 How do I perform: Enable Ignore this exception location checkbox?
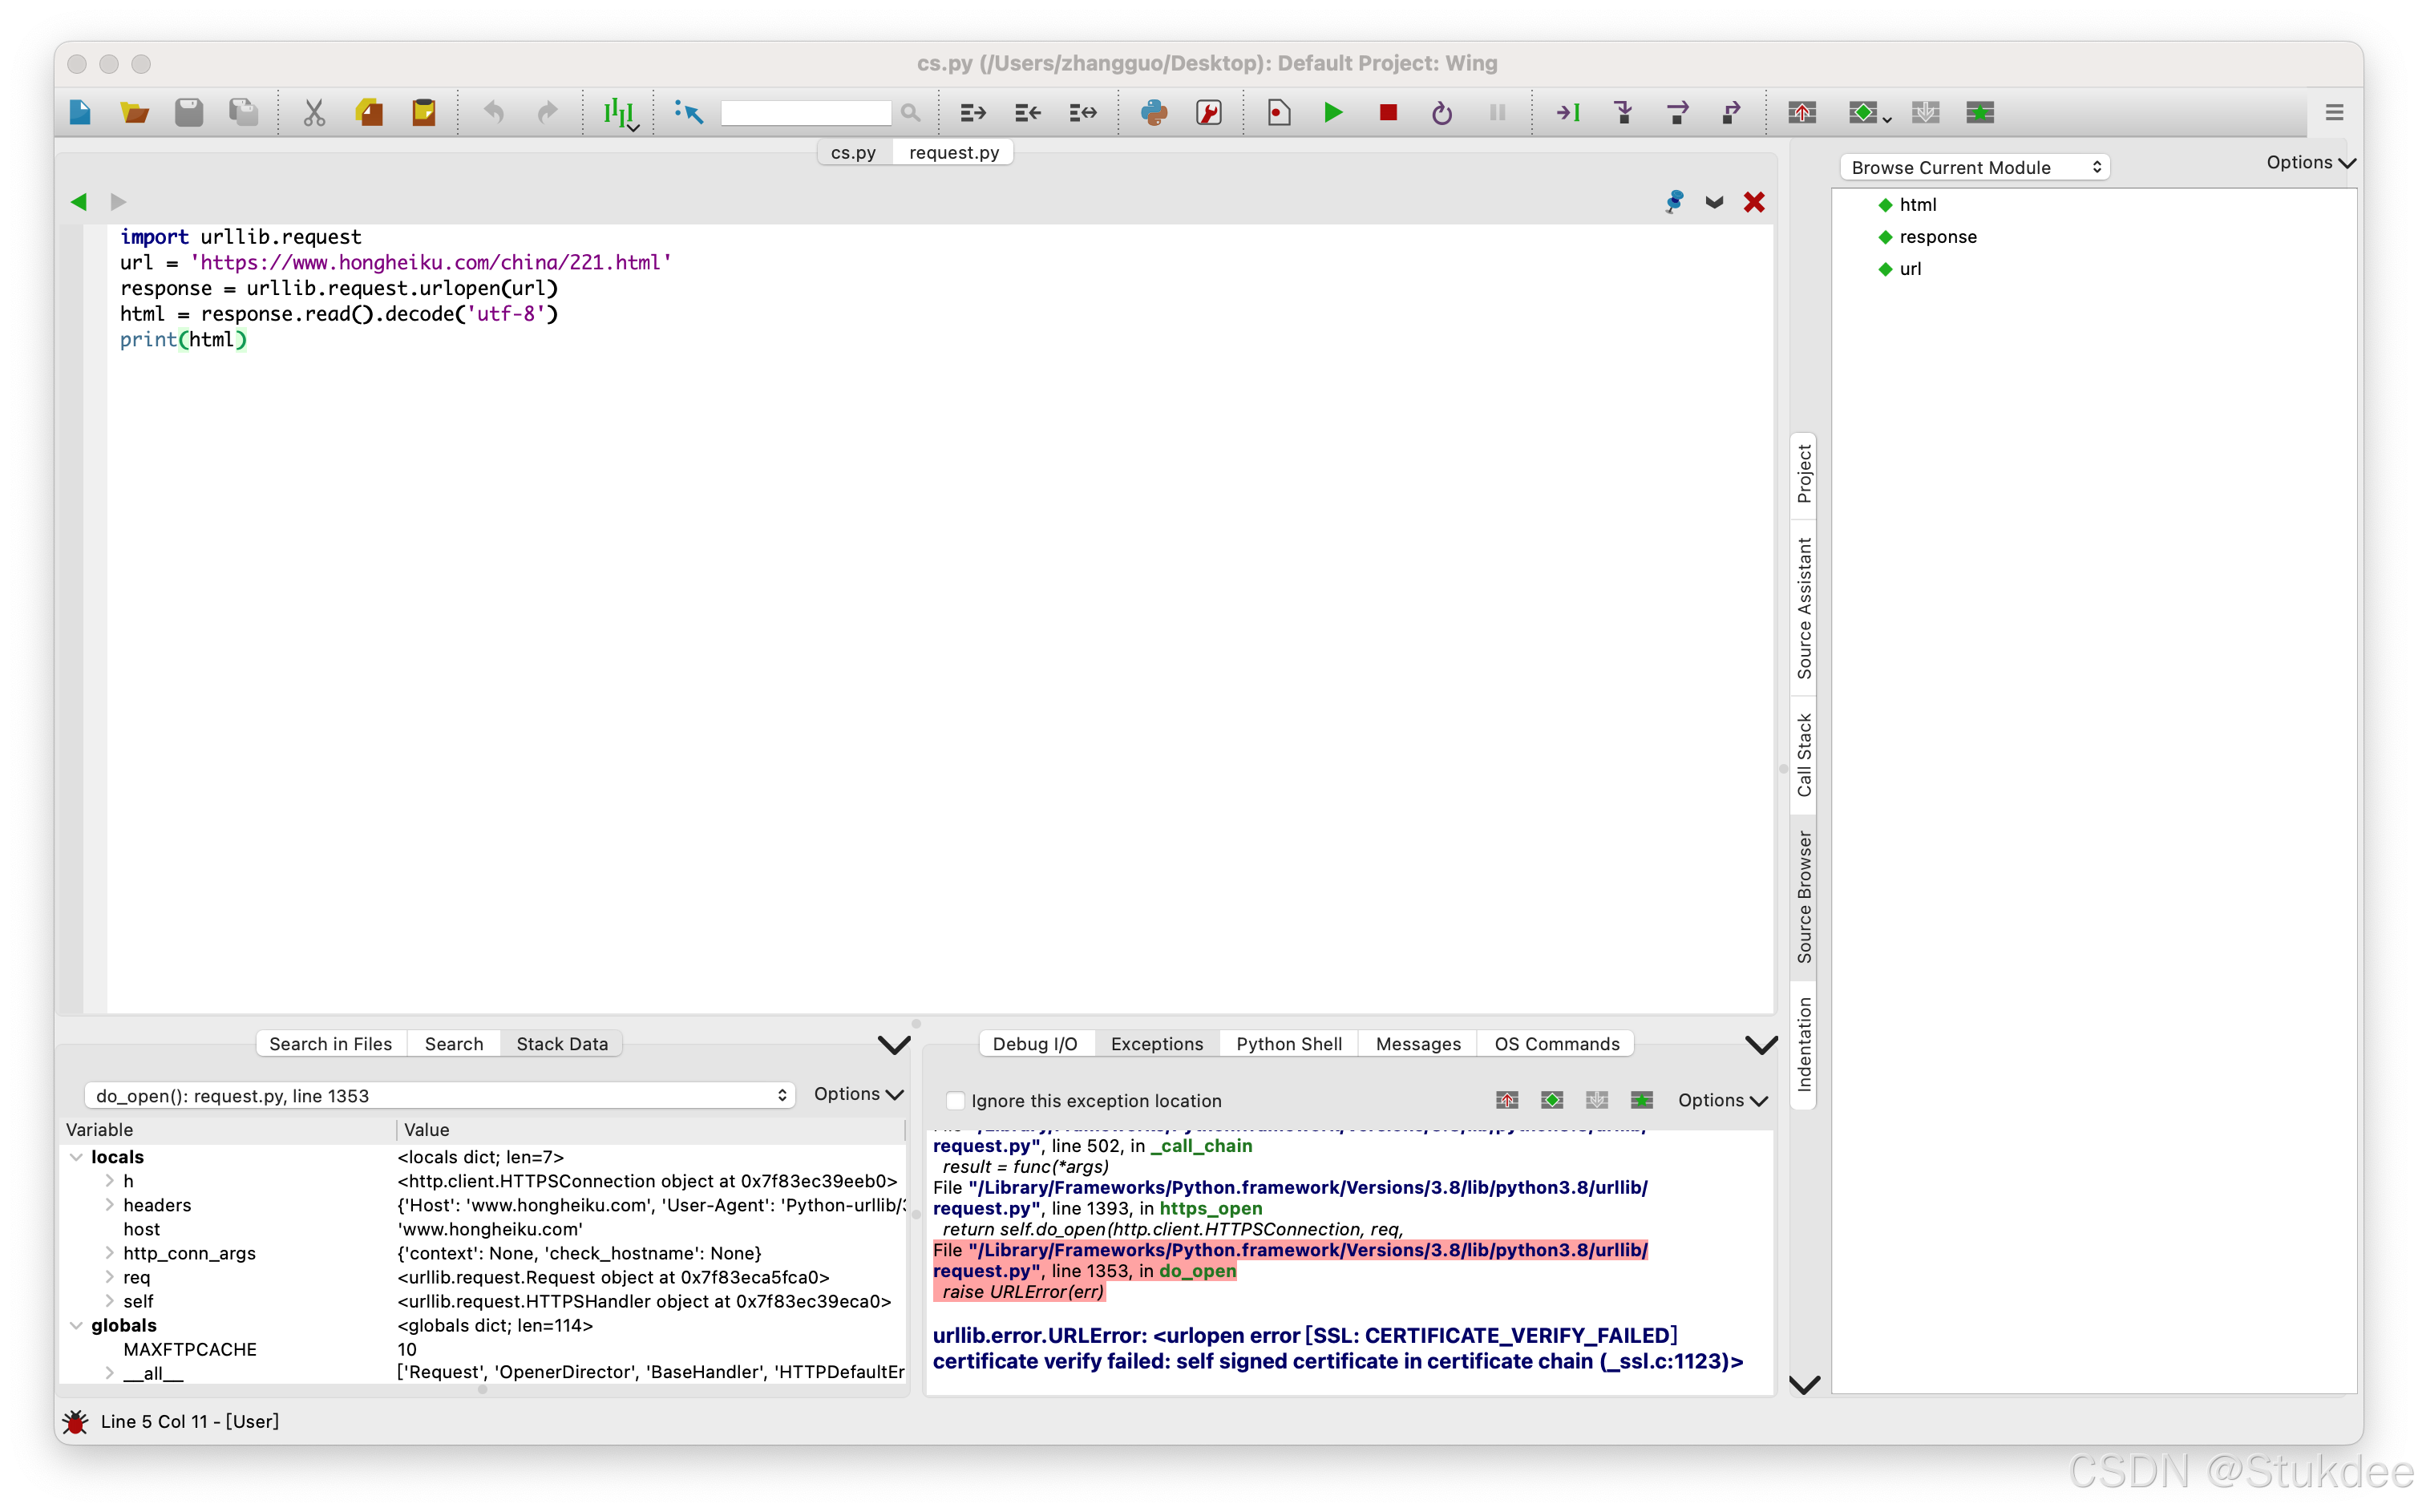tap(955, 1101)
